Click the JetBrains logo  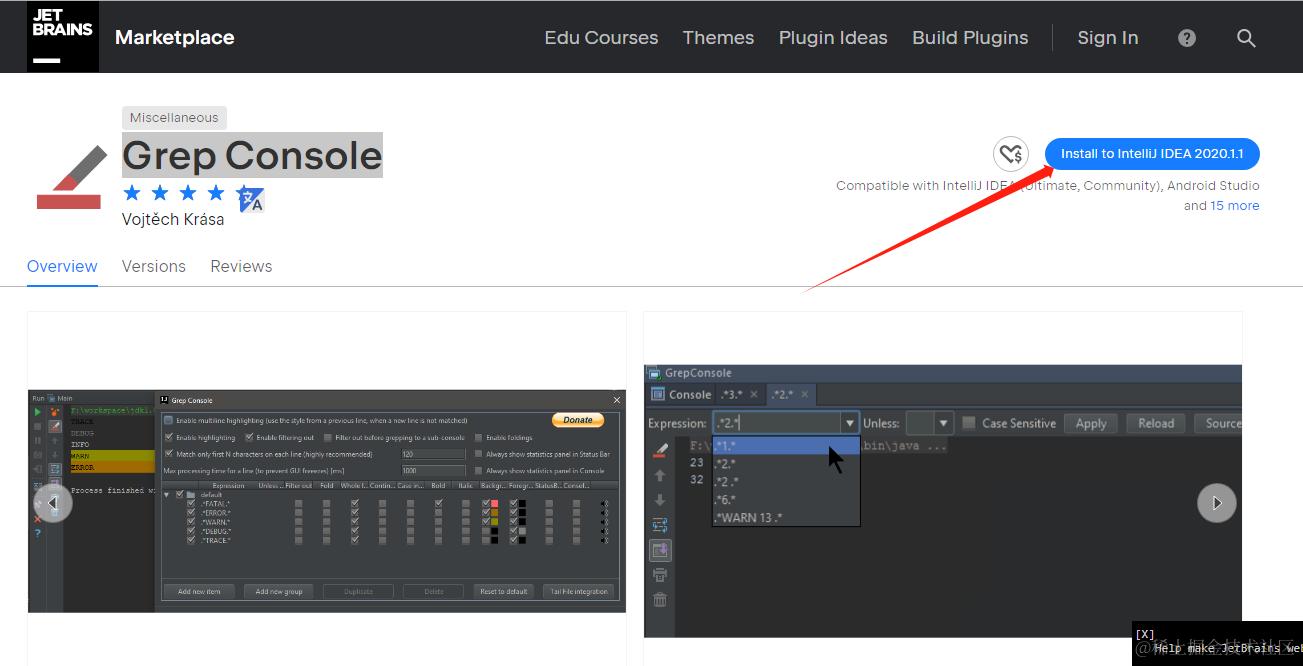pos(62,37)
